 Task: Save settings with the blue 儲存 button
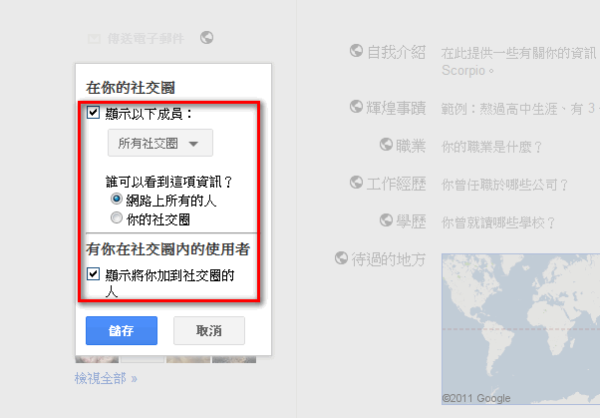tap(122, 330)
